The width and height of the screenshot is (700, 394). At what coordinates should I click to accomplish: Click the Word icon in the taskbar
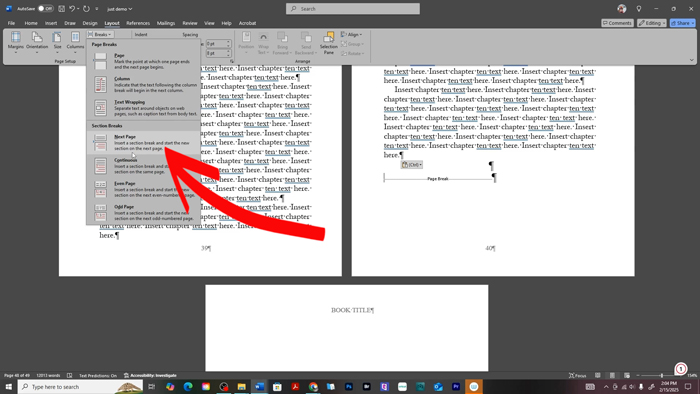259,386
